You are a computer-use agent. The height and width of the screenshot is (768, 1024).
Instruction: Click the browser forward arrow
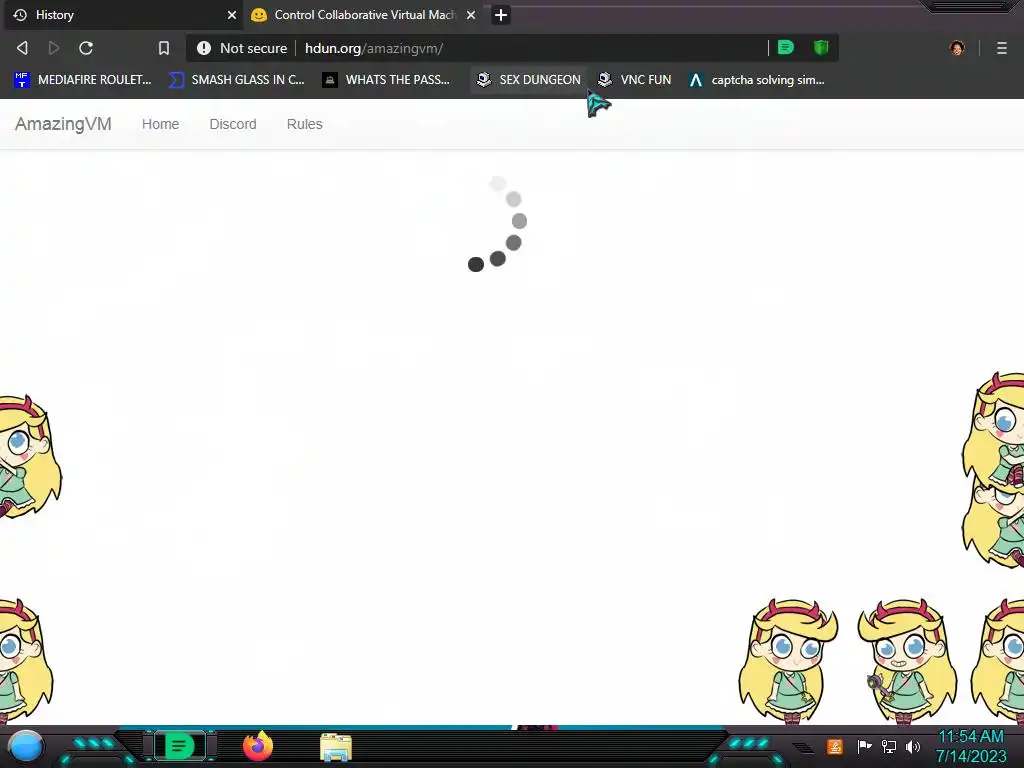[54, 48]
